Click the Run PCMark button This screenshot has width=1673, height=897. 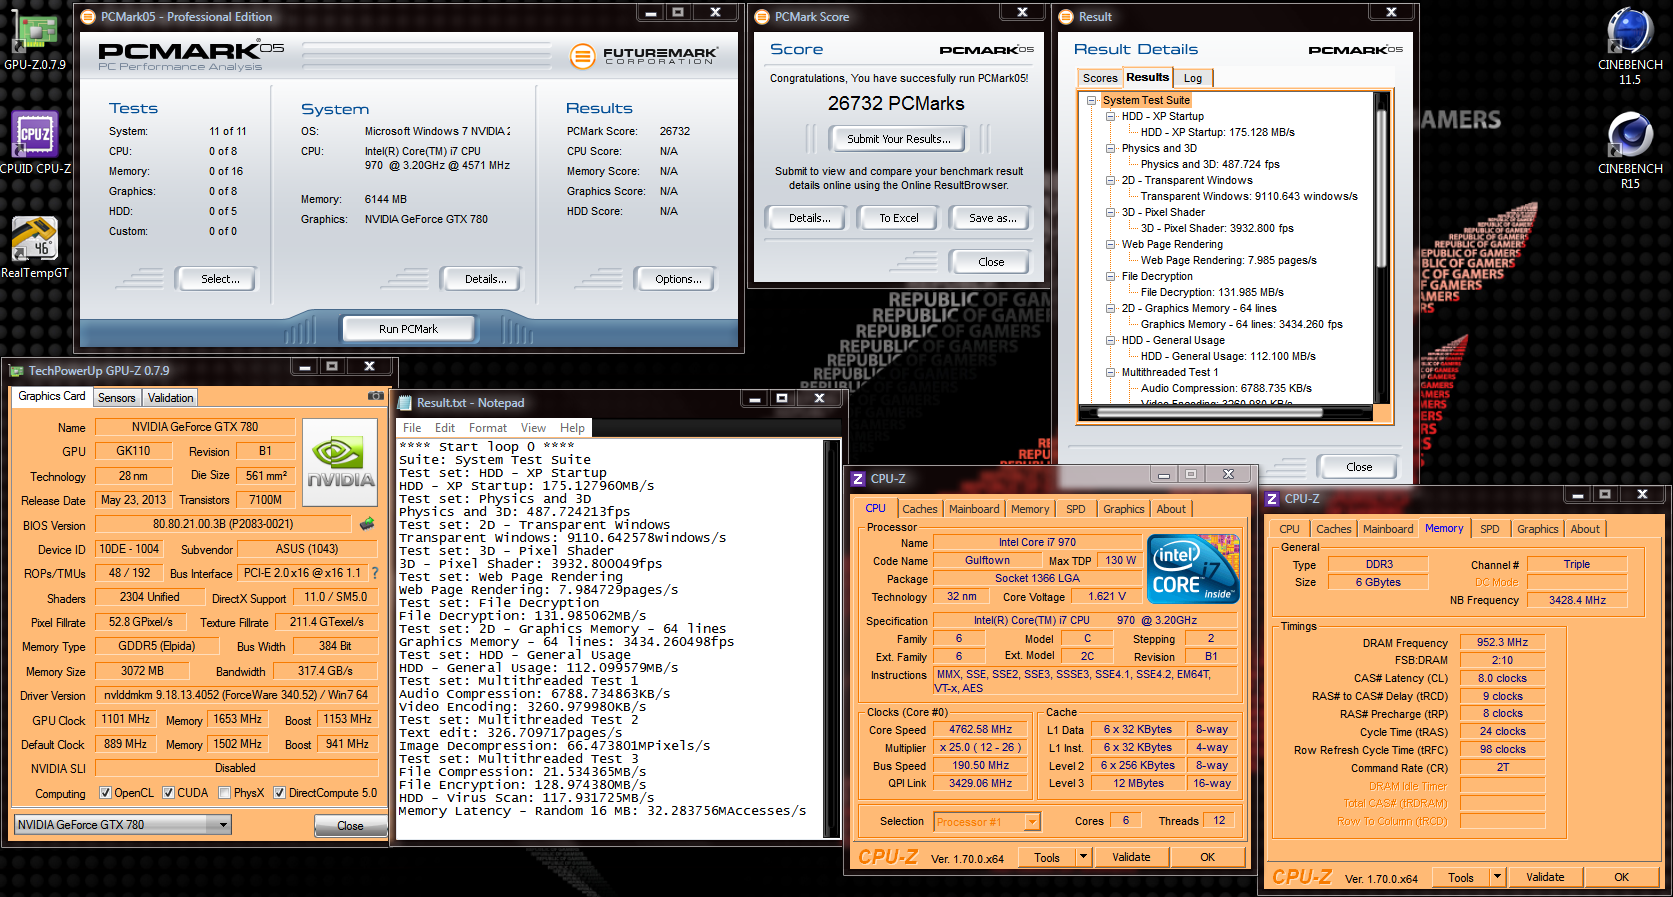(x=408, y=329)
